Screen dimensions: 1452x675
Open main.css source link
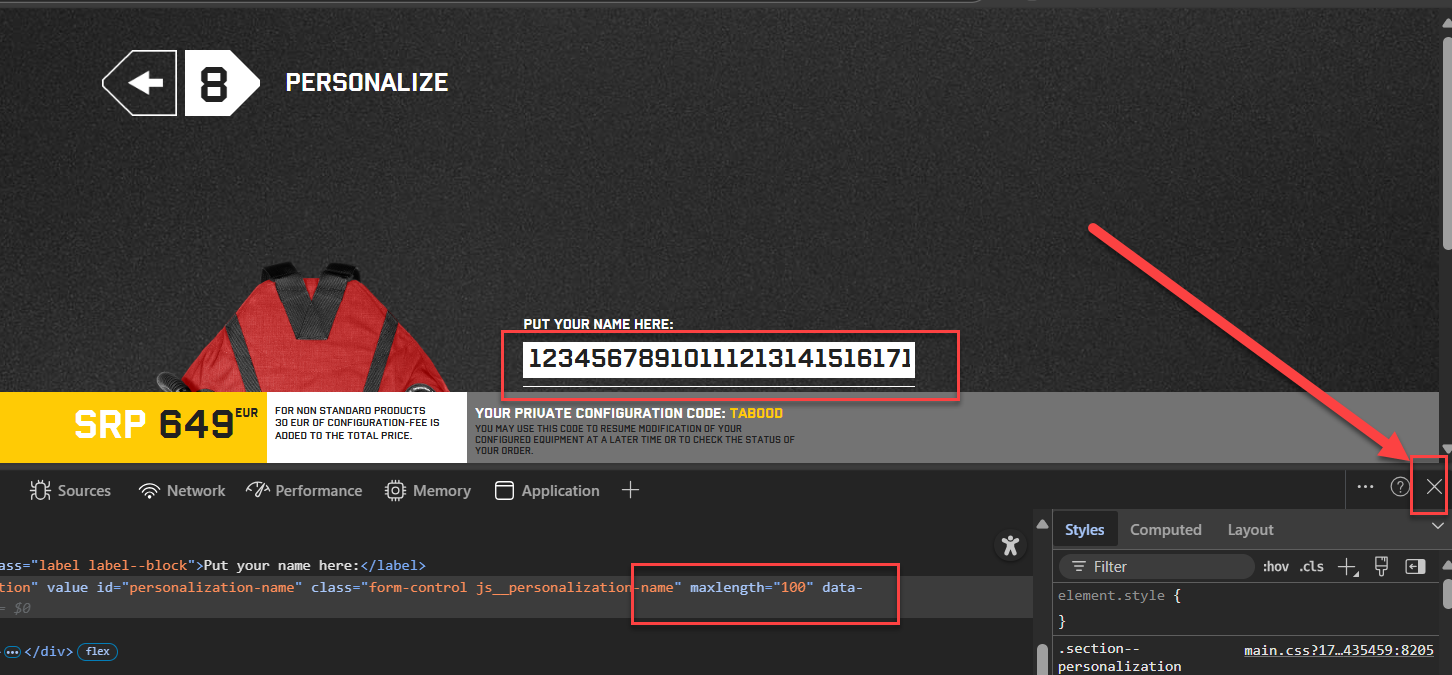click(x=1339, y=650)
